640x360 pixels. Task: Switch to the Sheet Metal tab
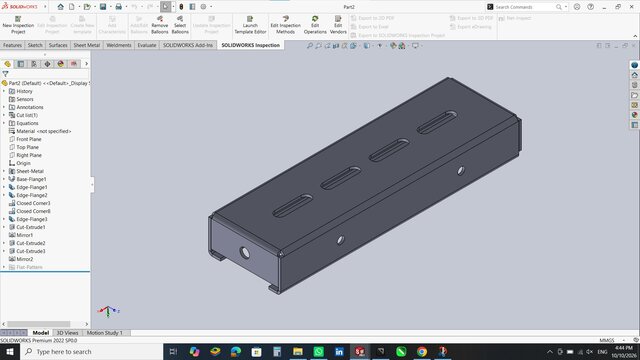tap(87, 45)
